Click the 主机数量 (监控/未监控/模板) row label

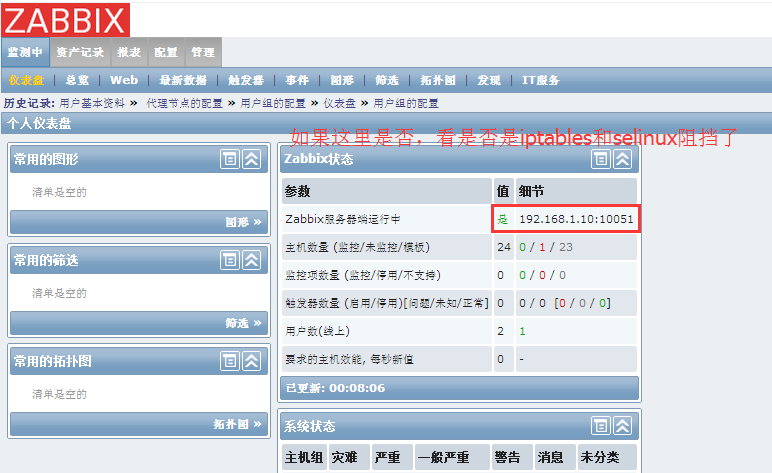(x=357, y=247)
